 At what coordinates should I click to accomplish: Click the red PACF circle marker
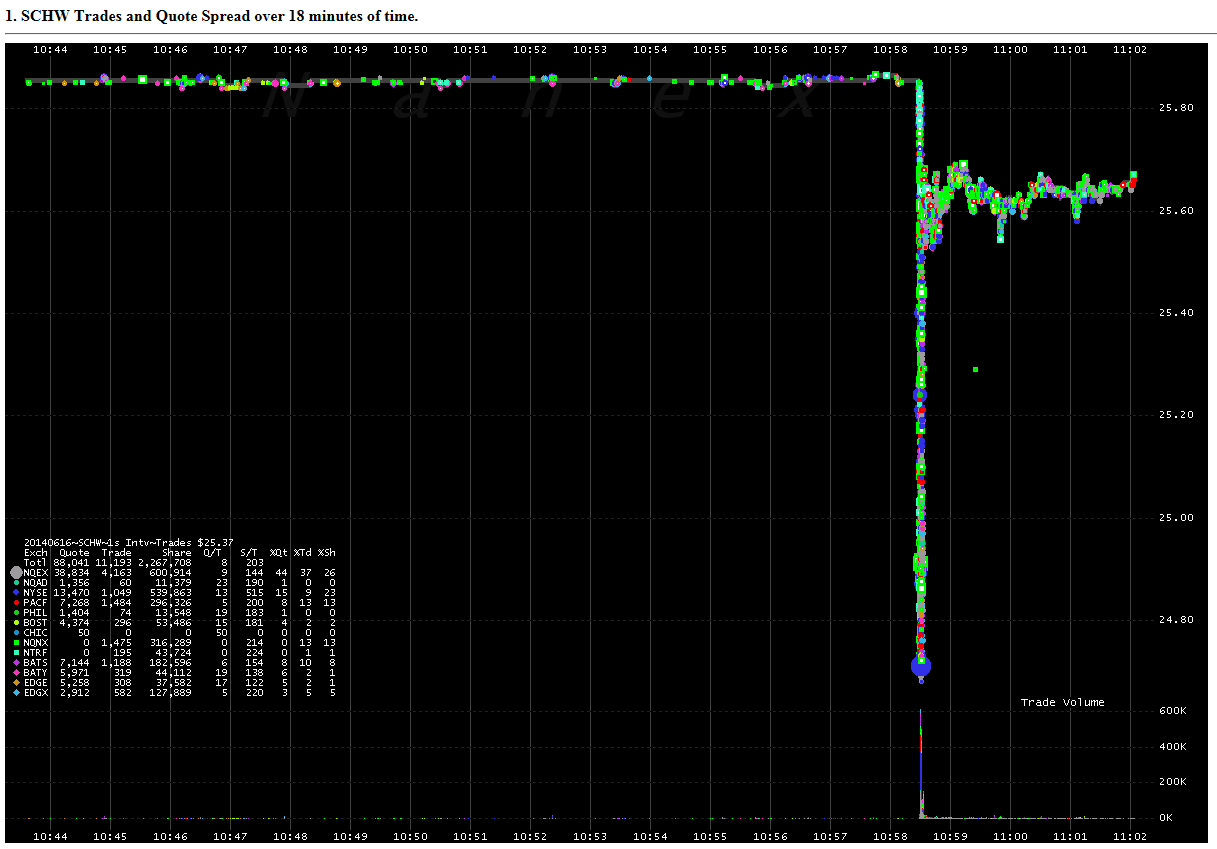15,602
